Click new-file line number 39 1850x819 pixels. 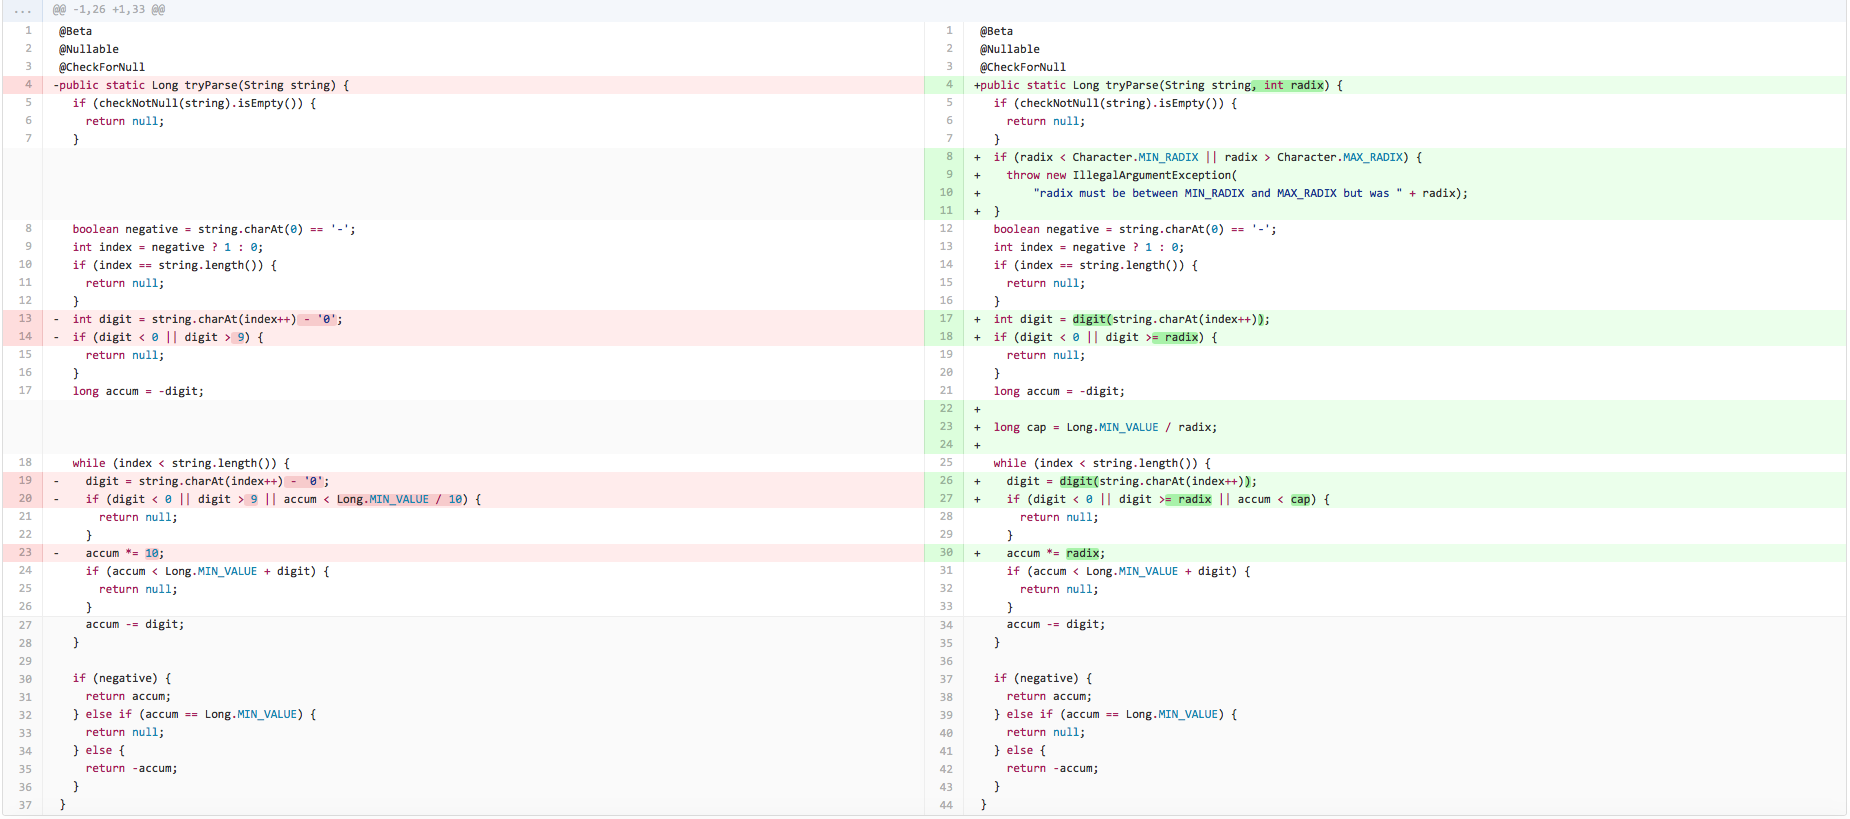(x=945, y=715)
